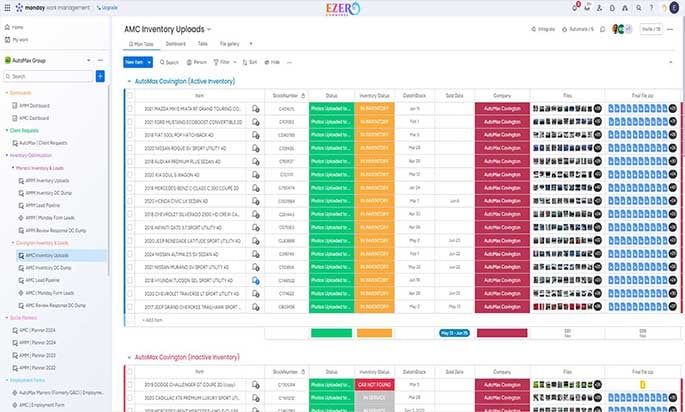Collapse the AutoMax Covington Active Inventory group
685x412 pixels.
[129, 81]
